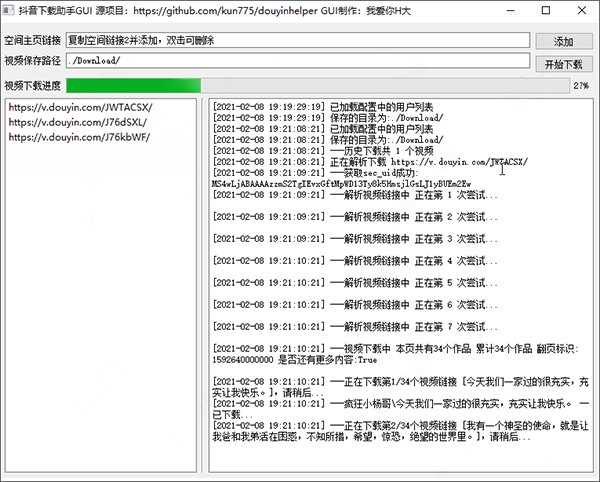Image resolution: width=600 pixels, height=482 pixels.
Task: Click the 视频保存路径 label
Action: [33, 60]
